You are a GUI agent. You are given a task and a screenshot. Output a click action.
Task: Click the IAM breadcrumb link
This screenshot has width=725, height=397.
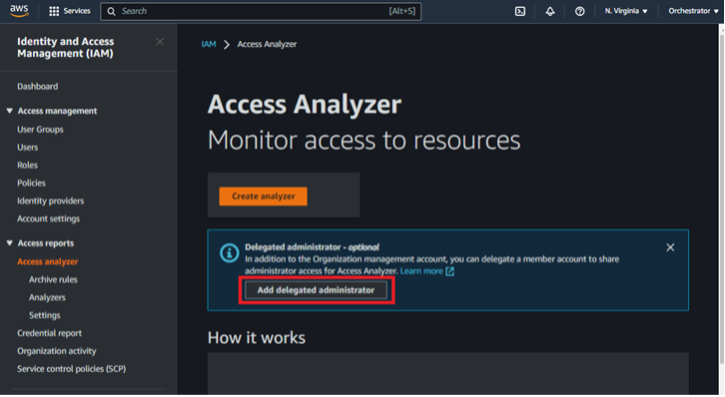click(209, 44)
